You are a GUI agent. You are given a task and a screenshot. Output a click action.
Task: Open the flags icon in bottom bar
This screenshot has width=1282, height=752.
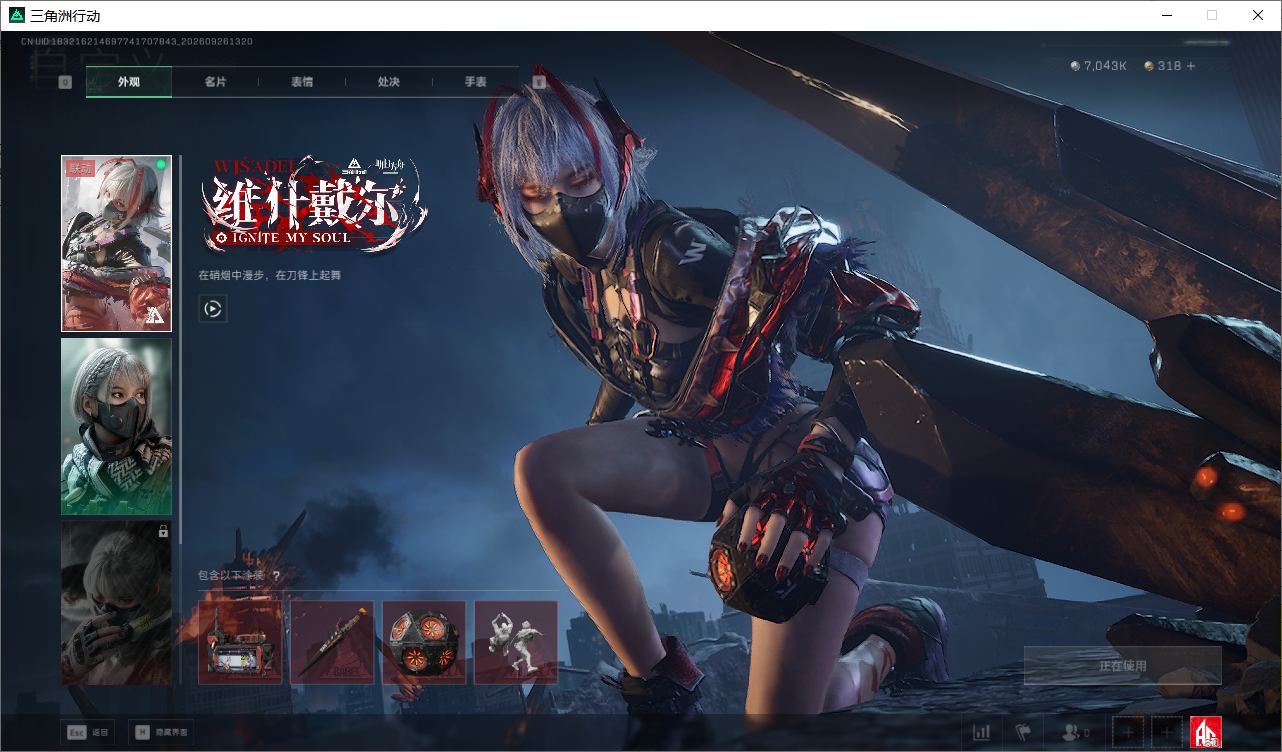(1023, 733)
